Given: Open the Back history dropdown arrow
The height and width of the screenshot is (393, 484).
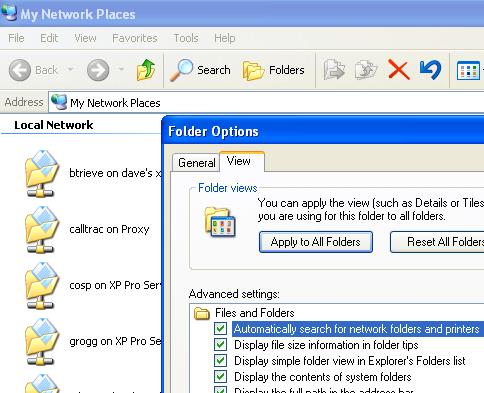Looking at the screenshot, I should pyautogui.click(x=70, y=69).
